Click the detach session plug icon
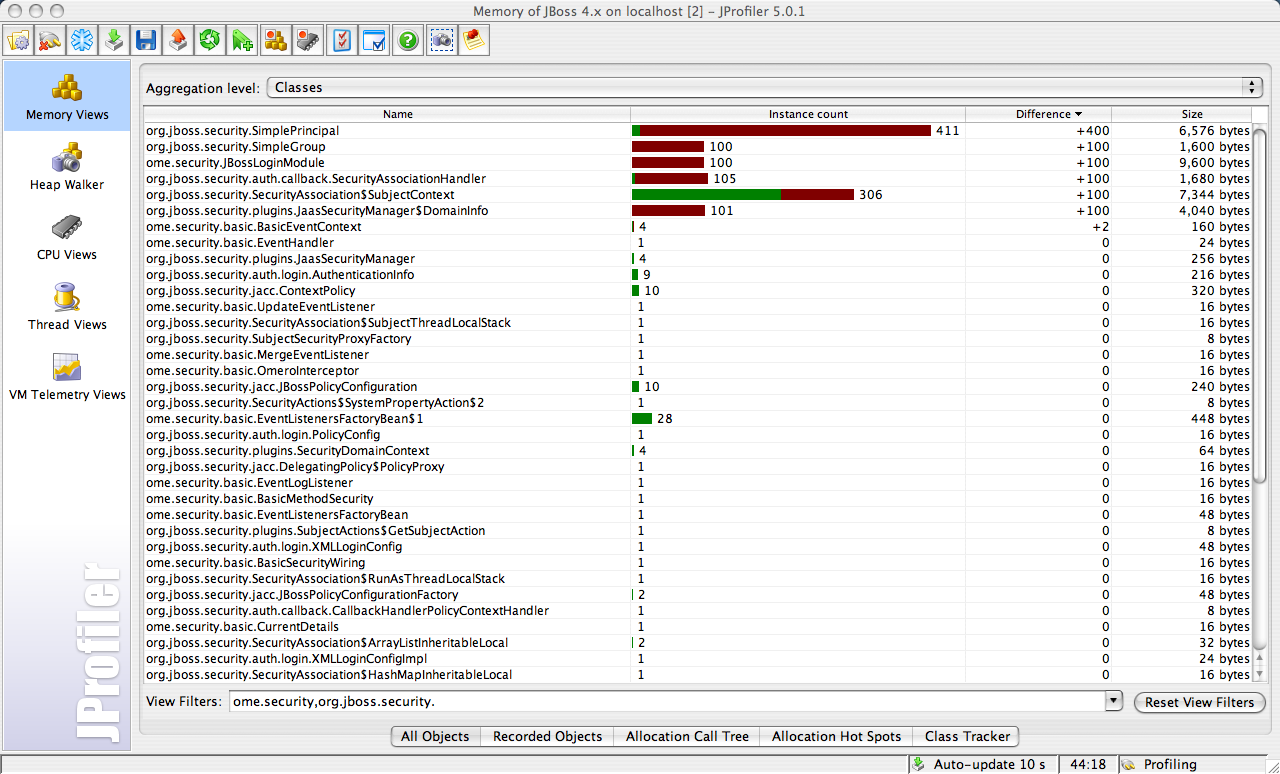 tap(50, 40)
